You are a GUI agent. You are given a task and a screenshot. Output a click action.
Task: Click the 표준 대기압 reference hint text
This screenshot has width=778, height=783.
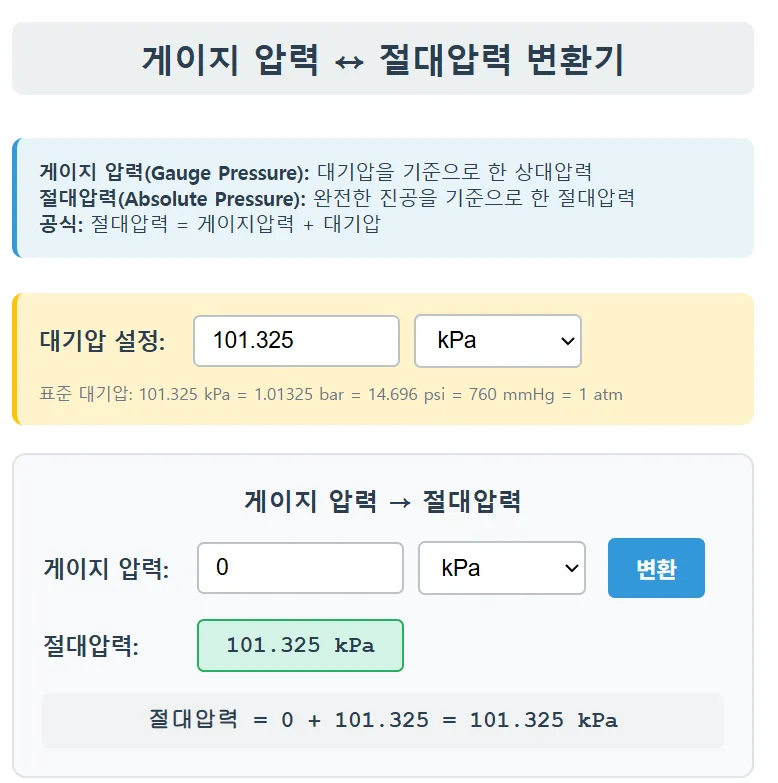(x=330, y=394)
